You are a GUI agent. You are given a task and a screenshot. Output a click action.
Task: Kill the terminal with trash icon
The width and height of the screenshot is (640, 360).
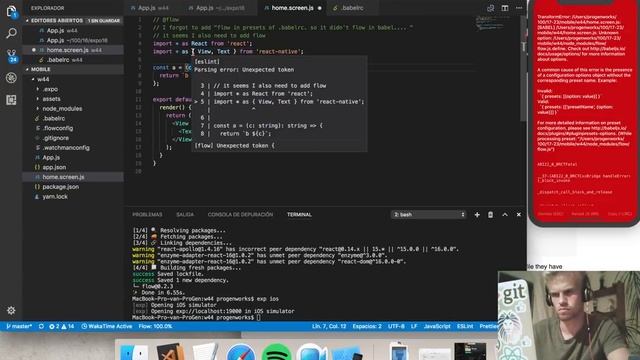point(490,215)
